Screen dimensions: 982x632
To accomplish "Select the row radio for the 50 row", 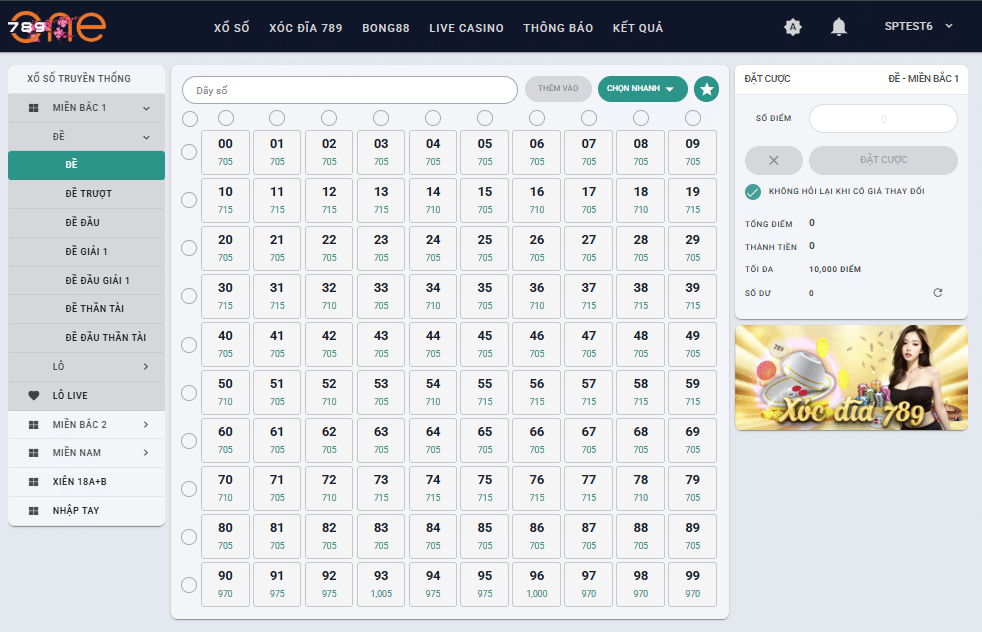I will (189, 393).
